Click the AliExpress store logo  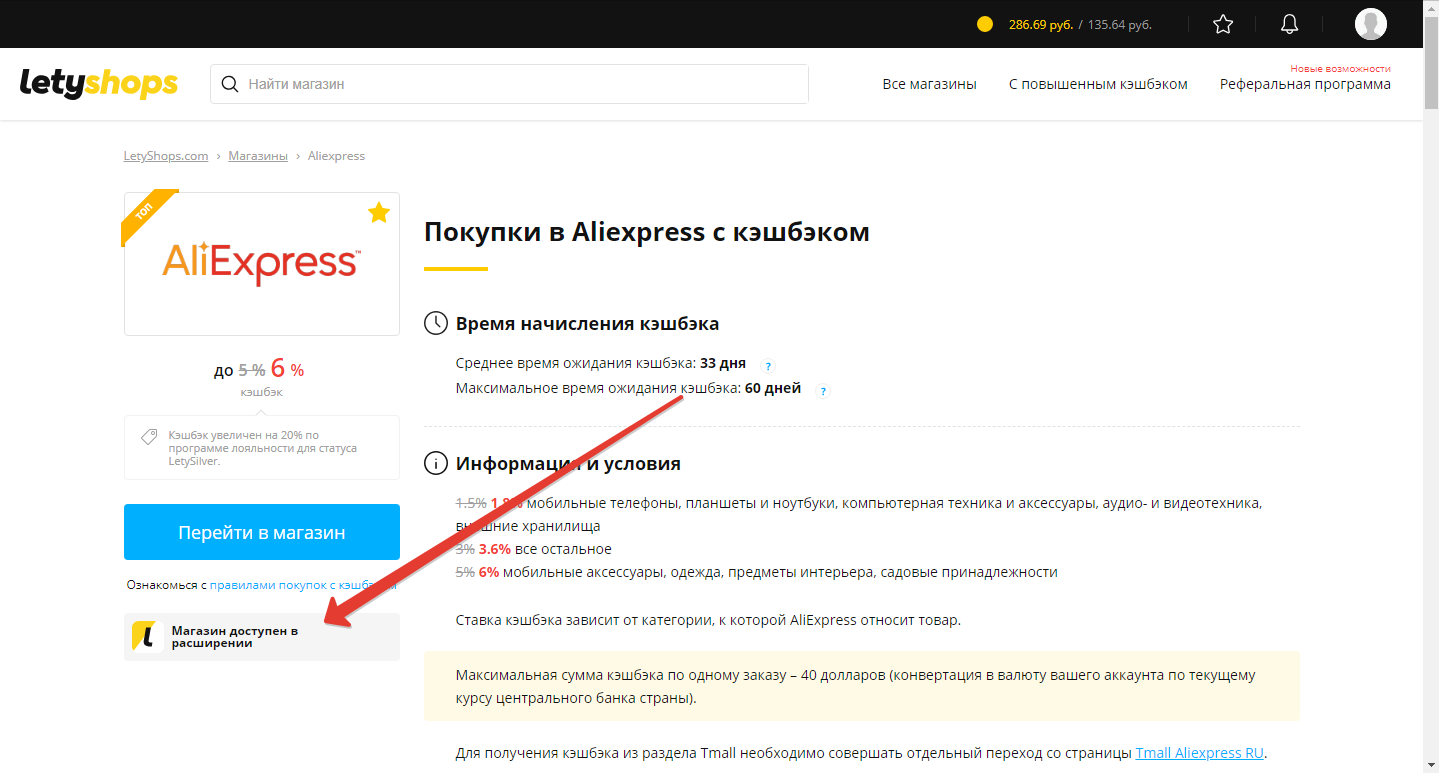click(262, 264)
